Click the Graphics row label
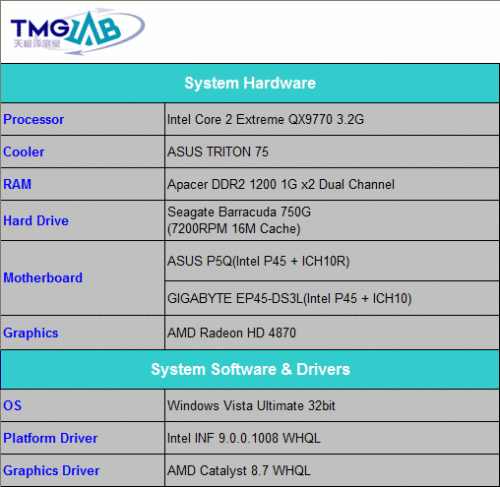The image size is (500, 487). pyautogui.click(x=31, y=333)
